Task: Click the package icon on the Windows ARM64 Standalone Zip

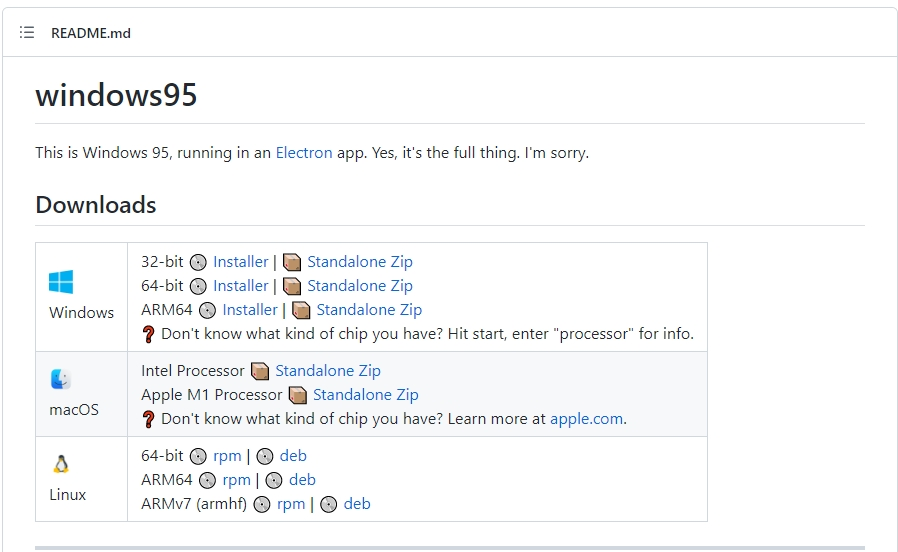Action: pyautogui.click(x=301, y=310)
